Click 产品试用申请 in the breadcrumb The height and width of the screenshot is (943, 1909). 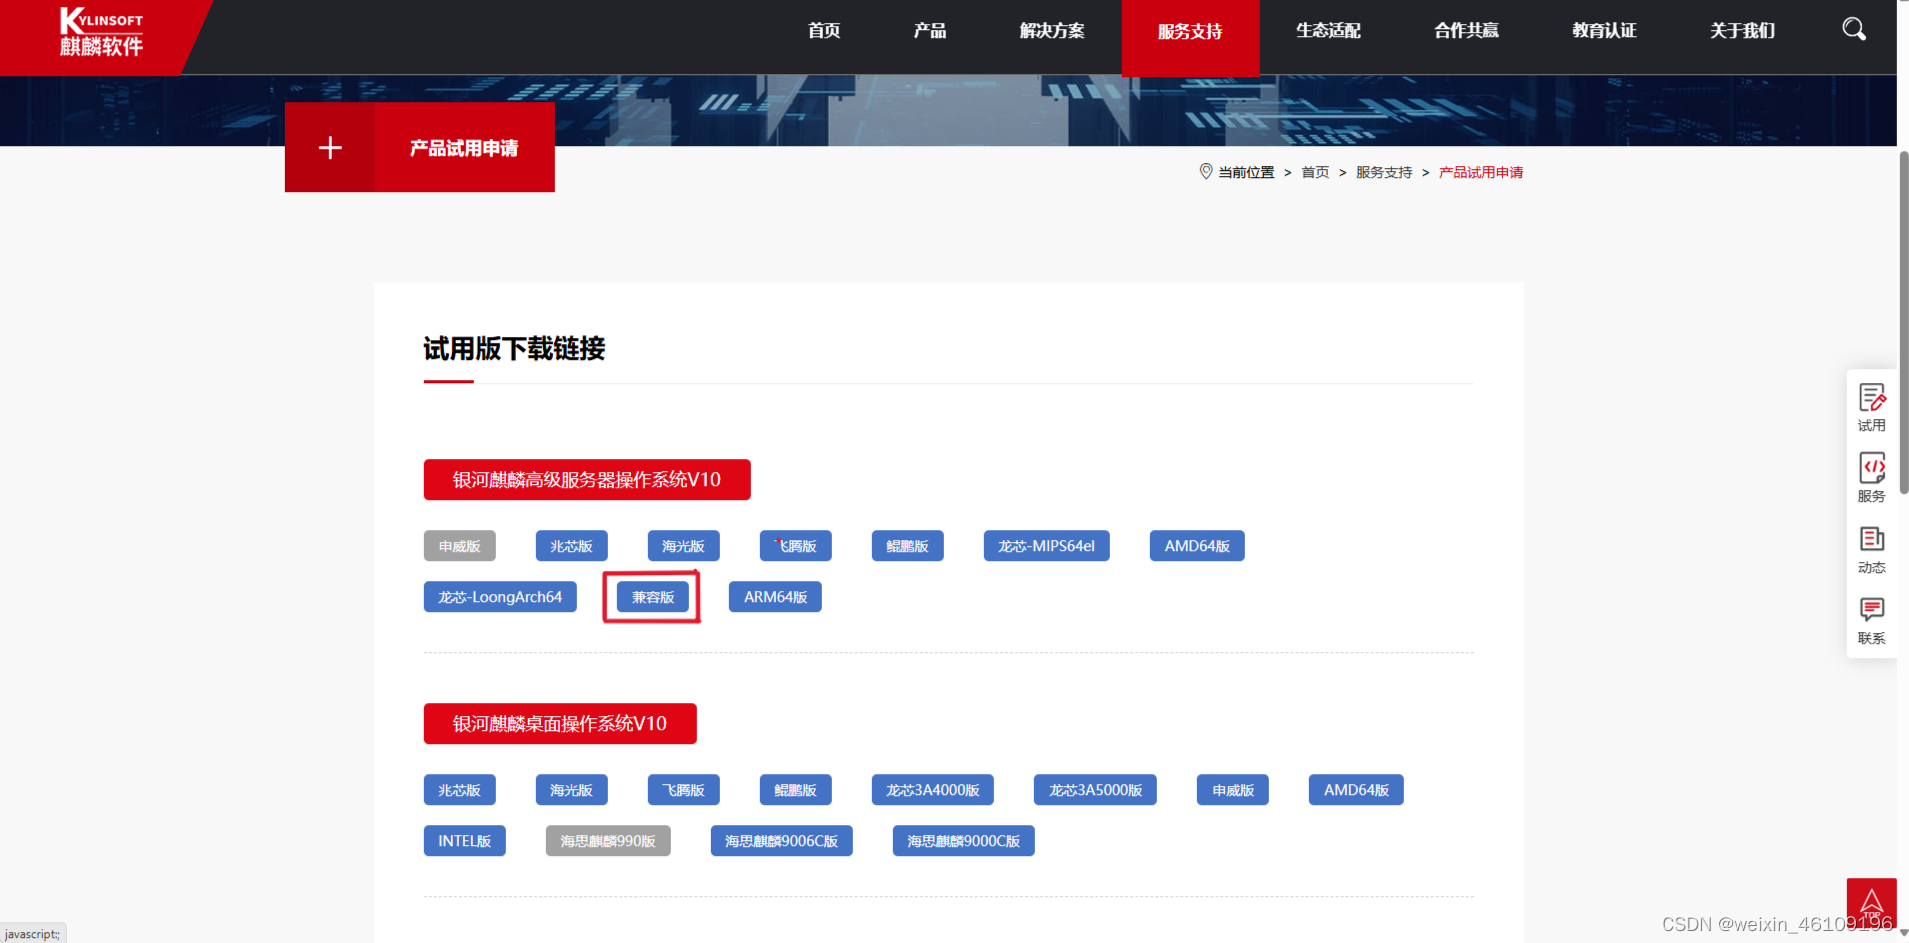[1481, 172]
